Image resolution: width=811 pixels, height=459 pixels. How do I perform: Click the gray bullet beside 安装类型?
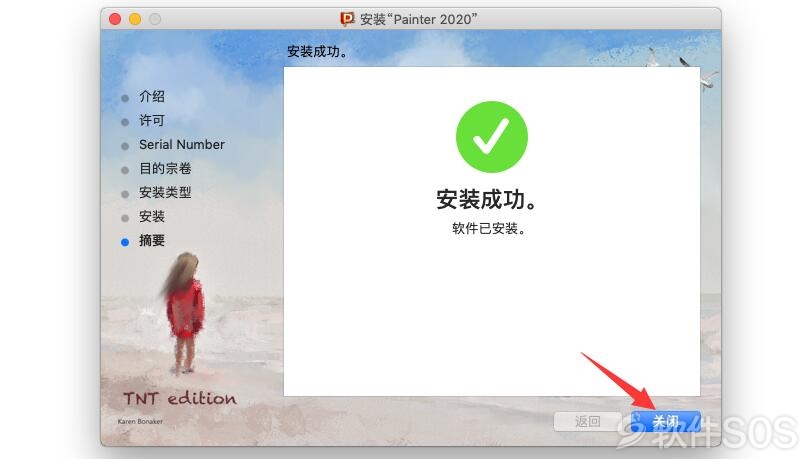tap(125, 194)
